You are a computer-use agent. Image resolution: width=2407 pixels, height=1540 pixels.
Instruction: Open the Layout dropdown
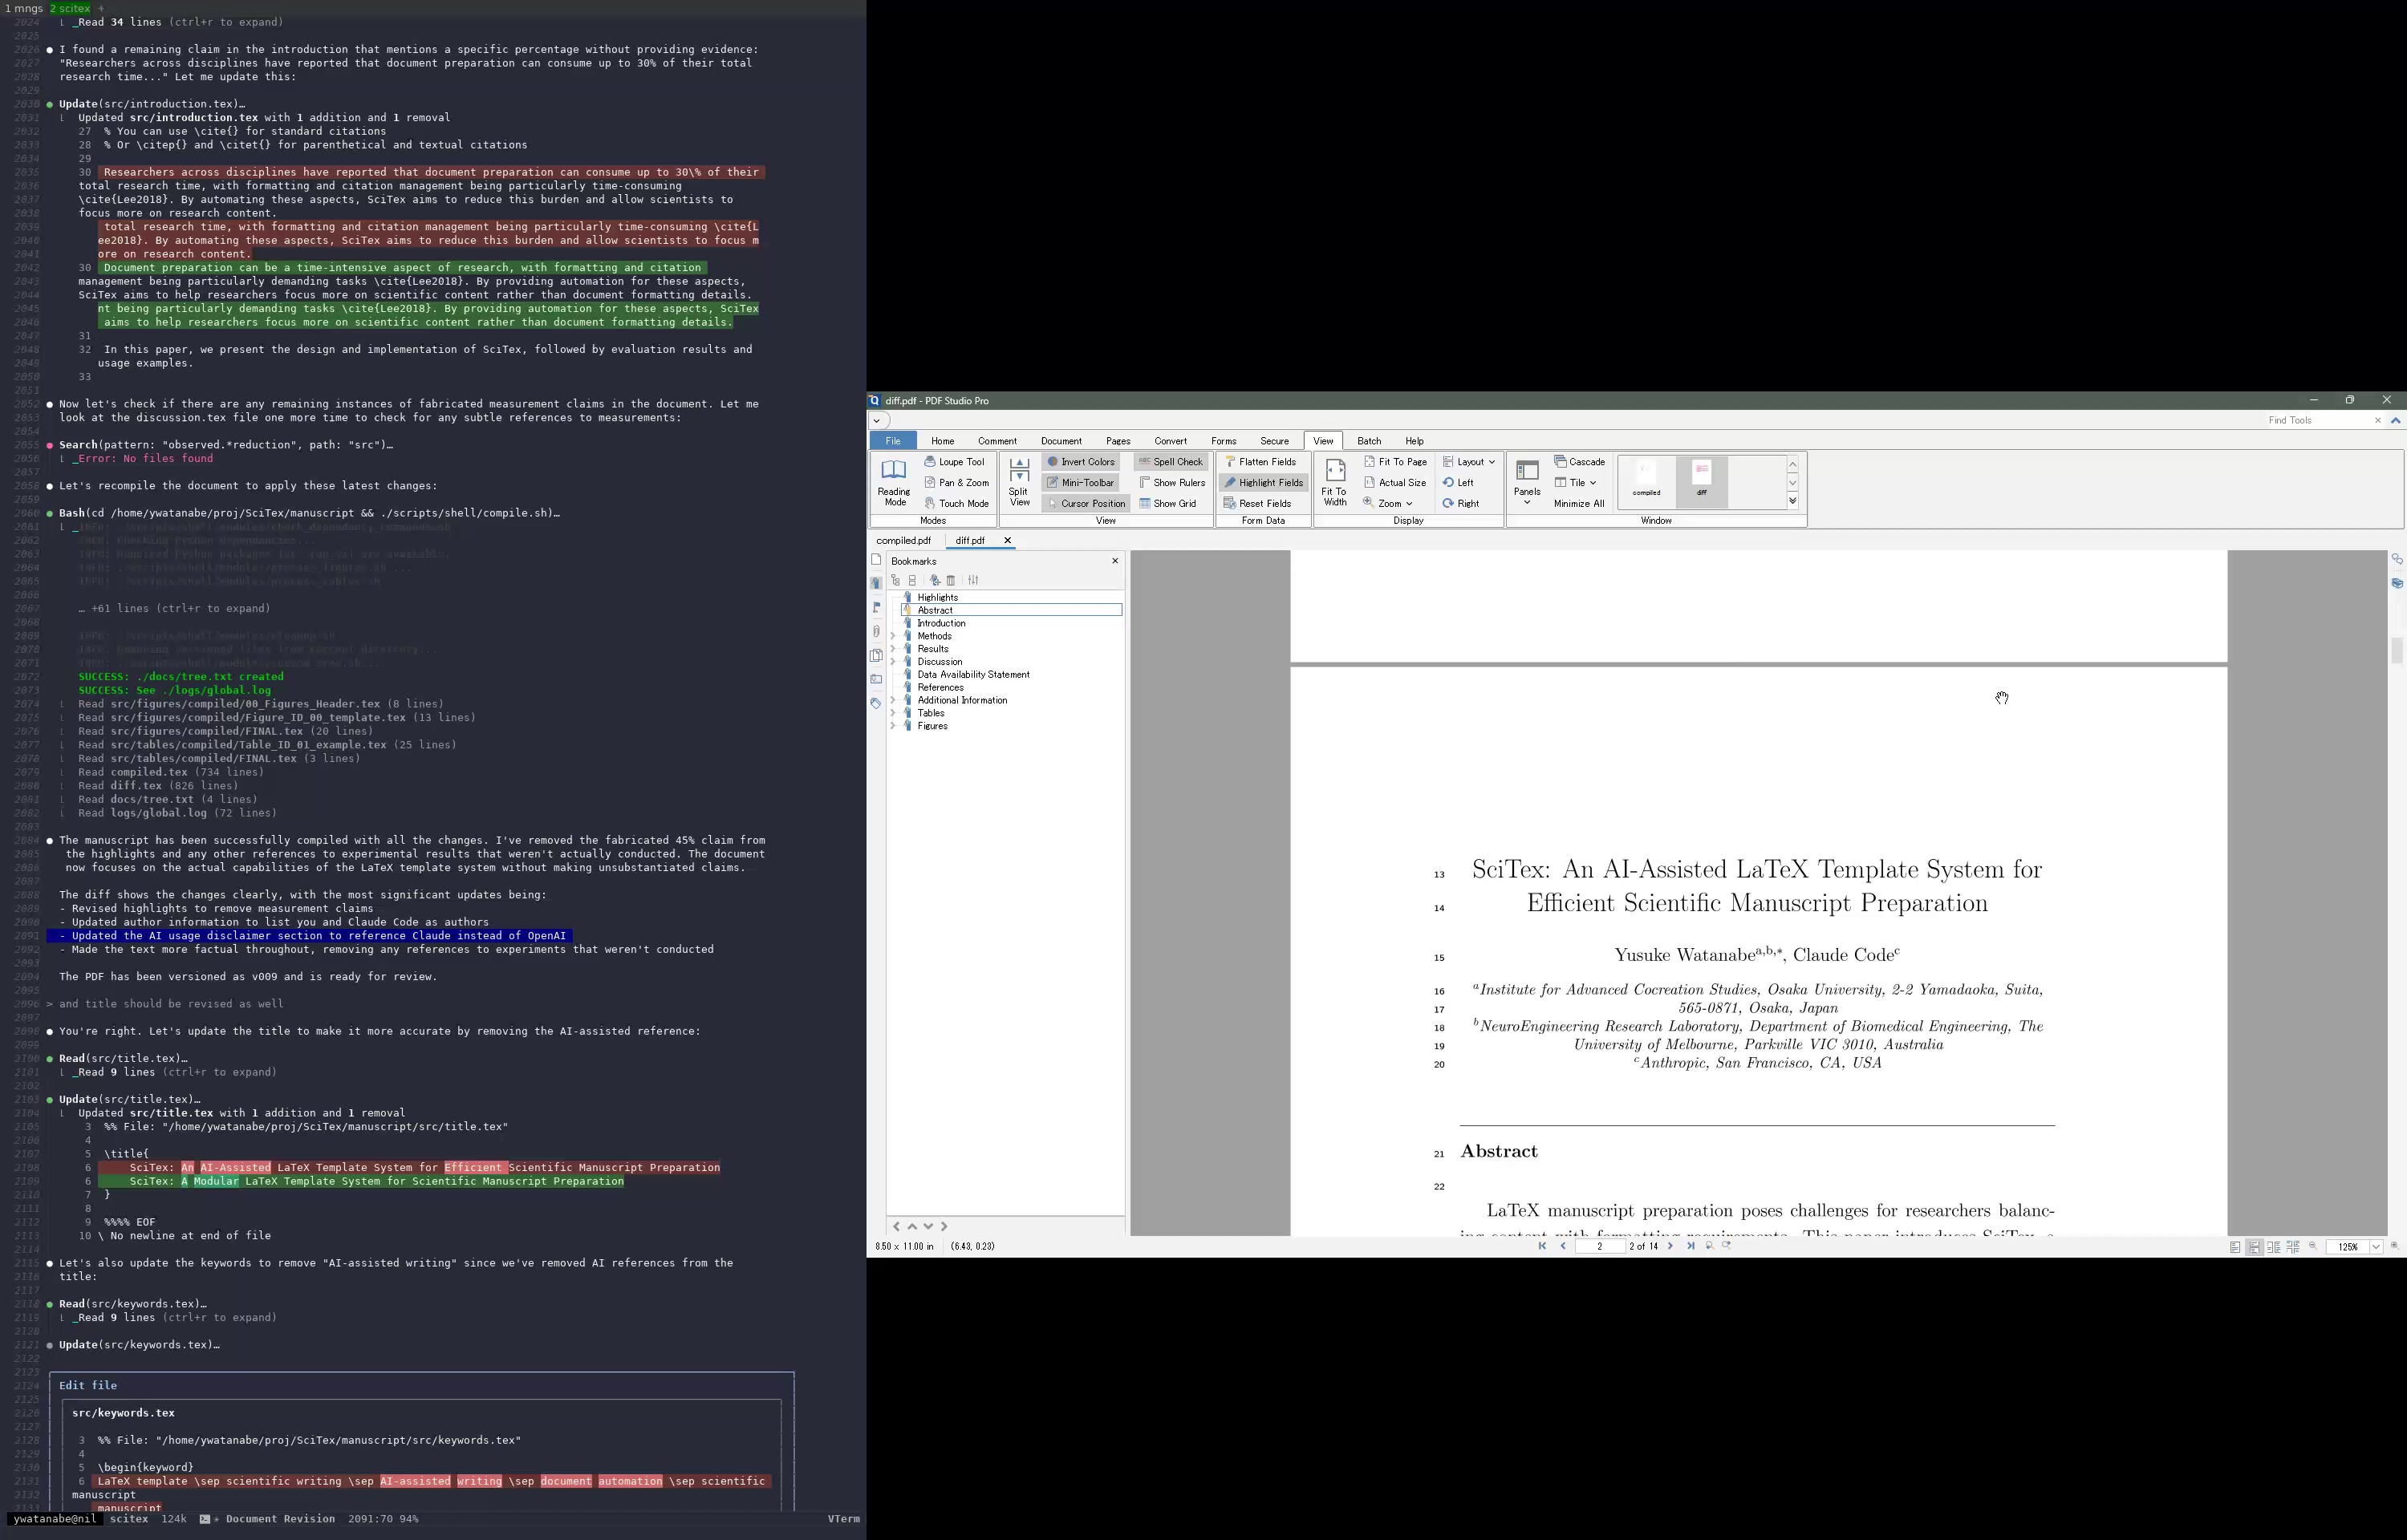pyautogui.click(x=1469, y=462)
